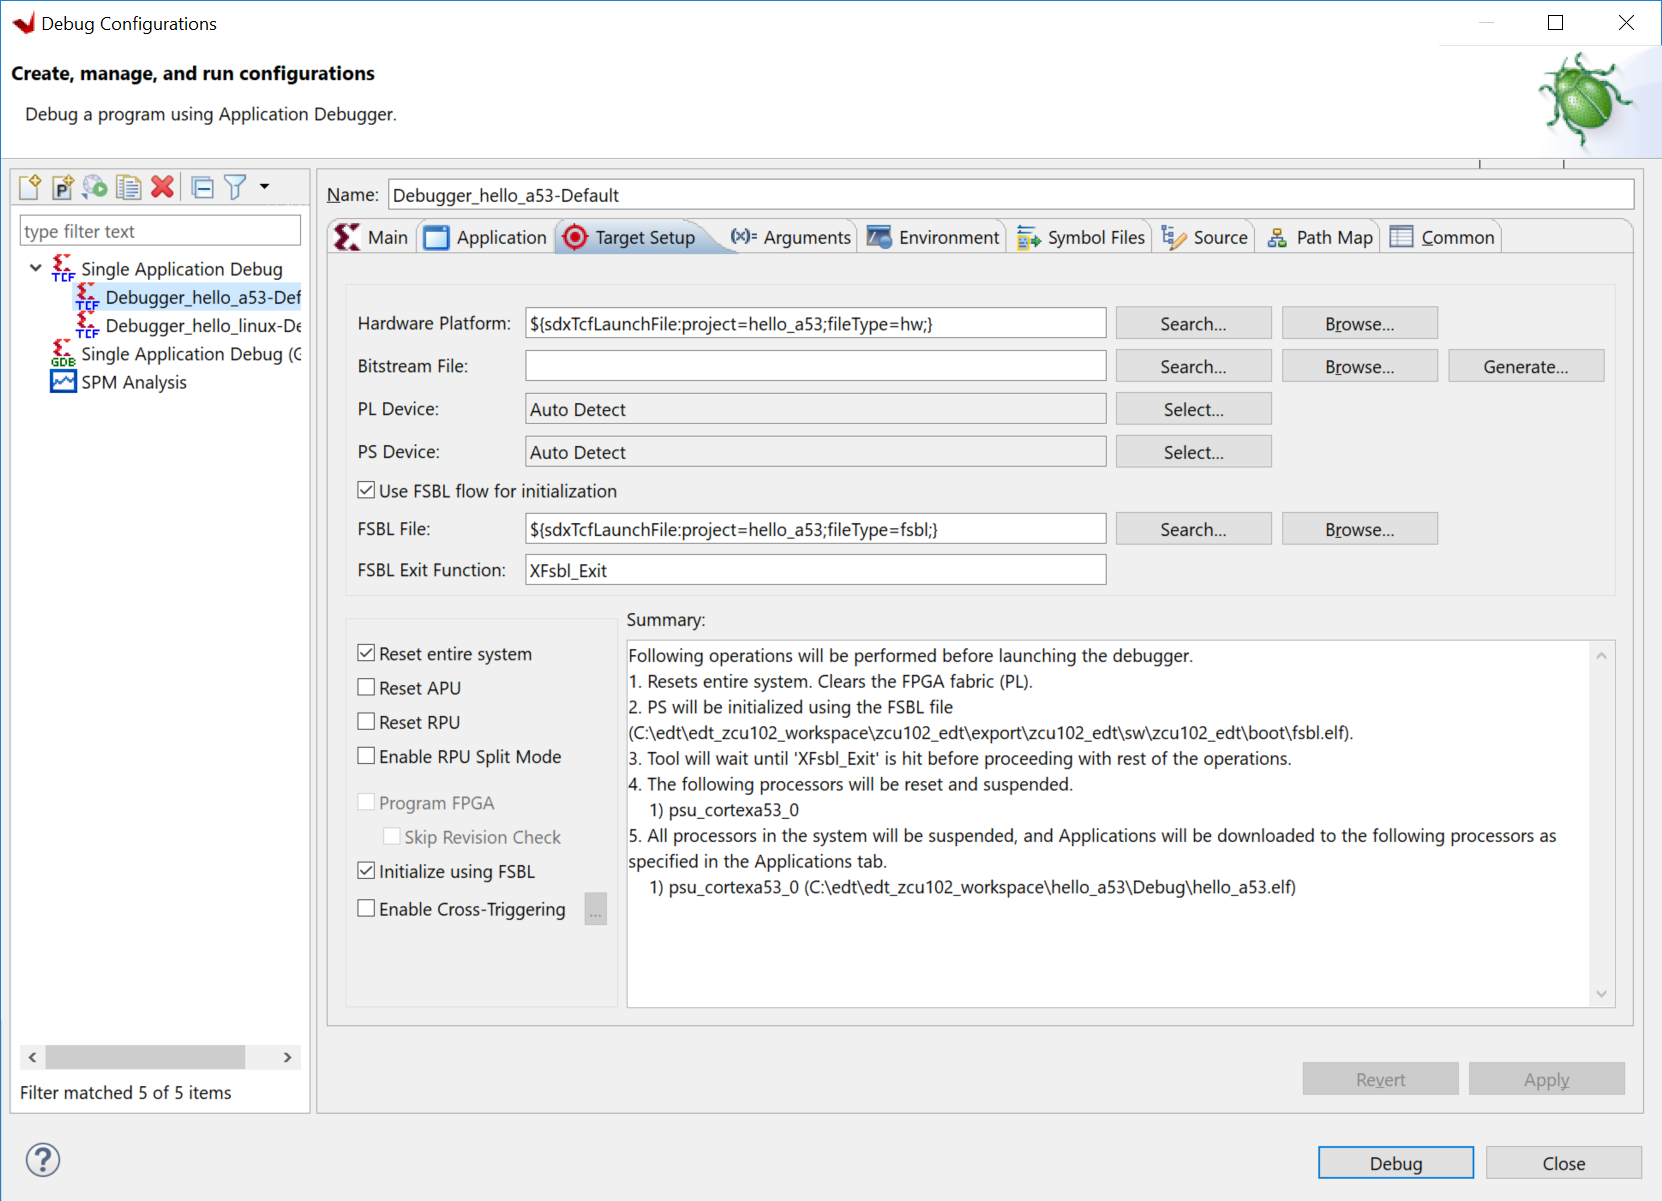The image size is (1662, 1201).
Task: Click the Close button
Action: click(x=1563, y=1163)
